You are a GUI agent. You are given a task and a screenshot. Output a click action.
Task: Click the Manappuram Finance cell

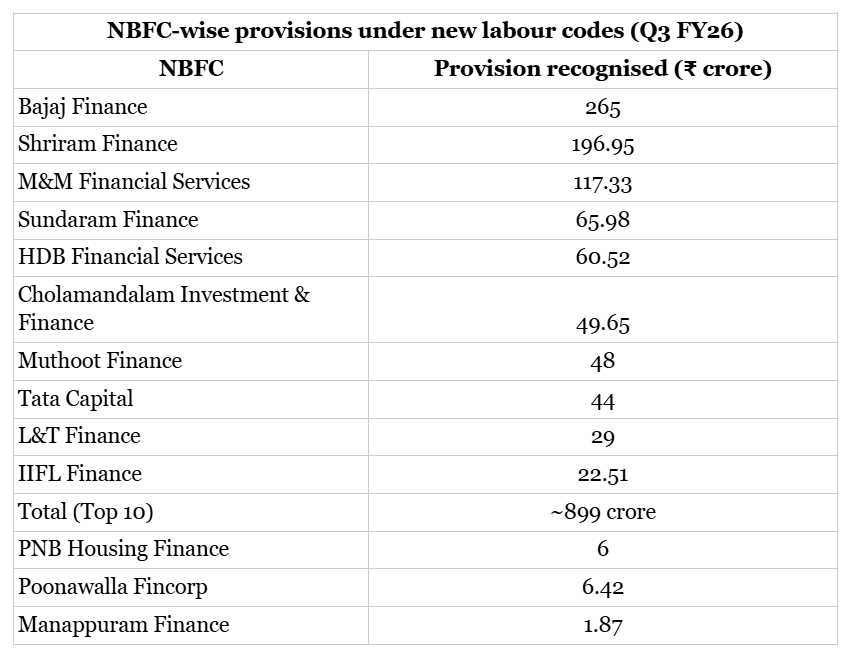(123, 625)
